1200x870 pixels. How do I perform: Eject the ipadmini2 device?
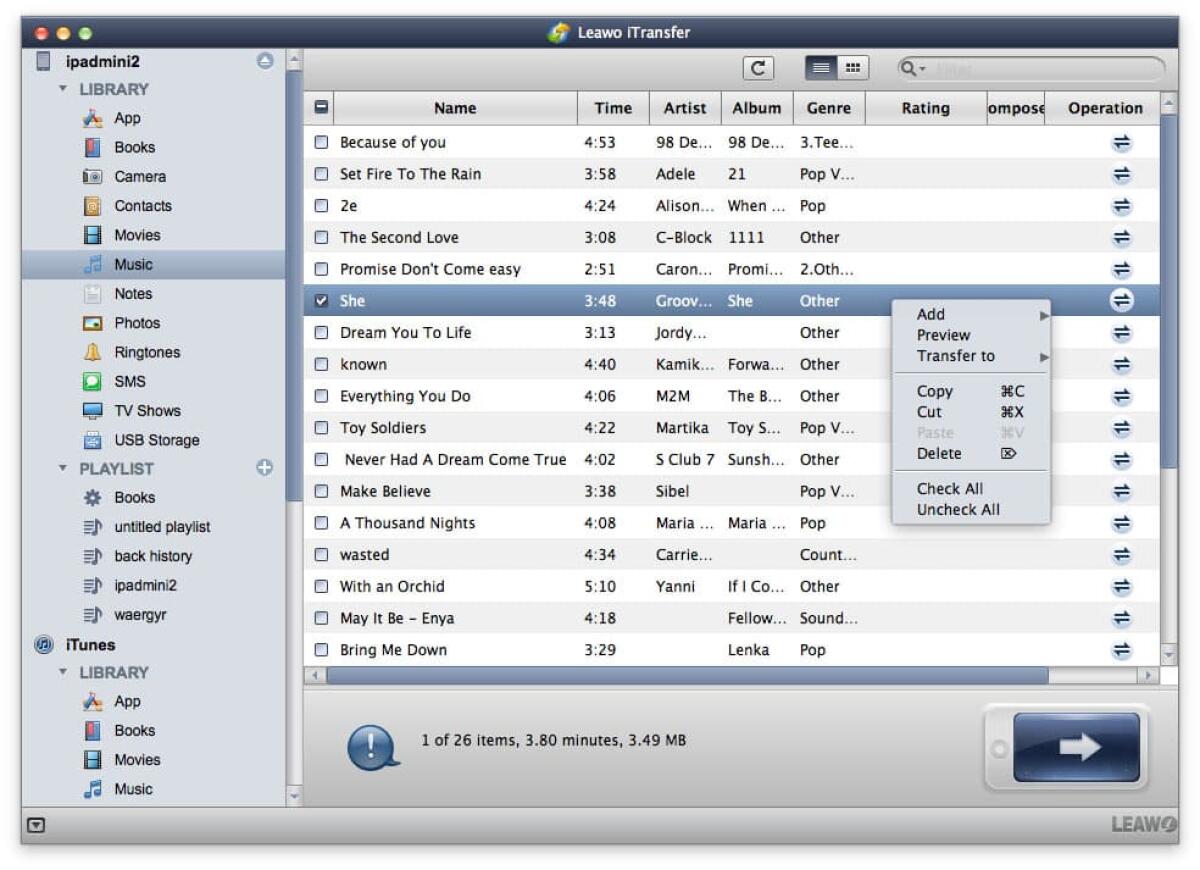coord(264,60)
